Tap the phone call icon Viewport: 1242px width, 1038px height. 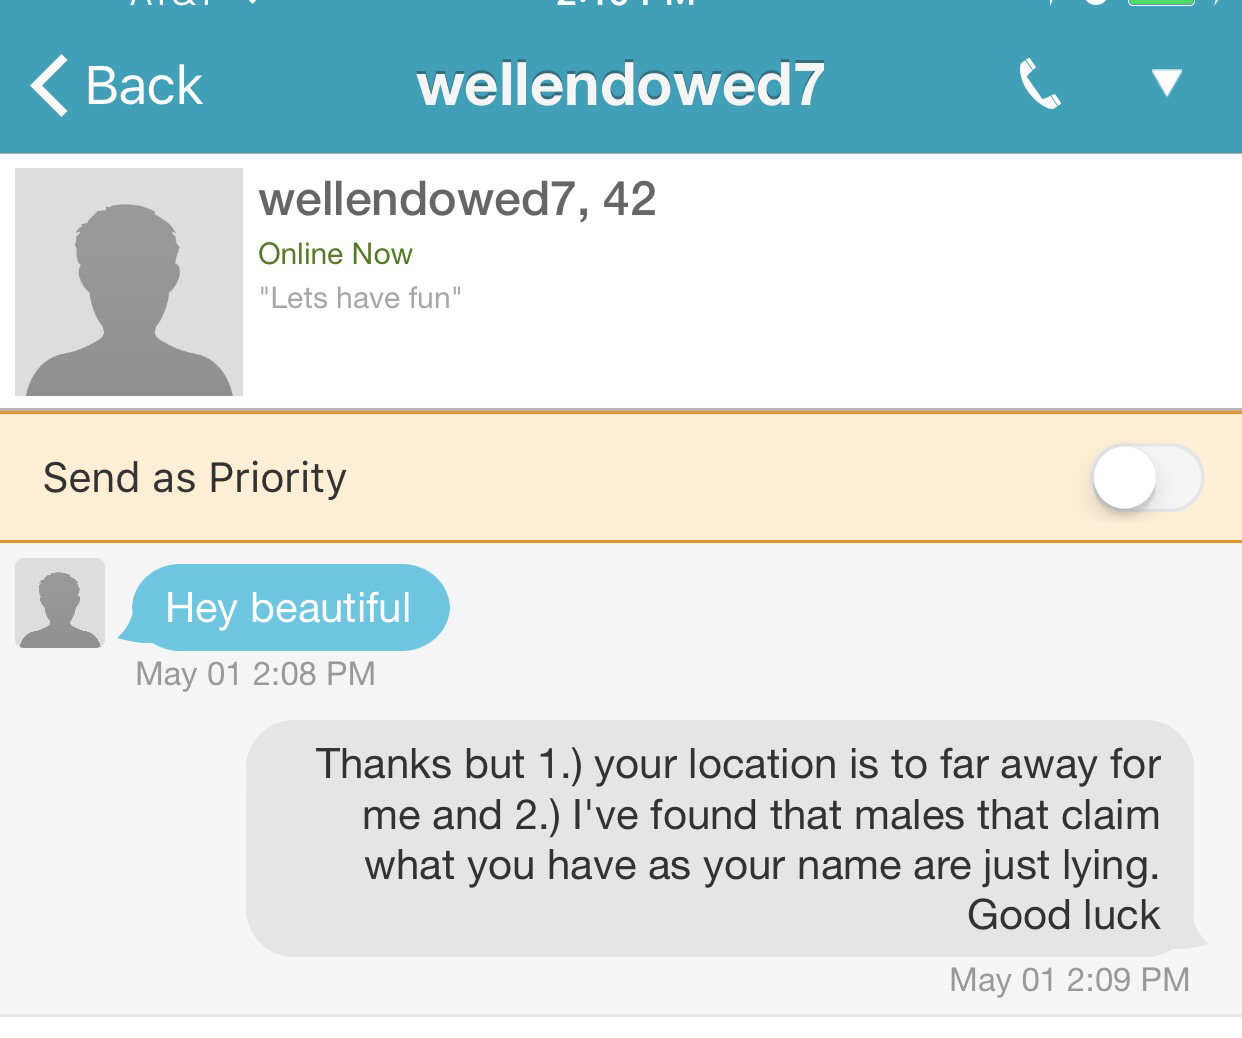[x=1039, y=84]
